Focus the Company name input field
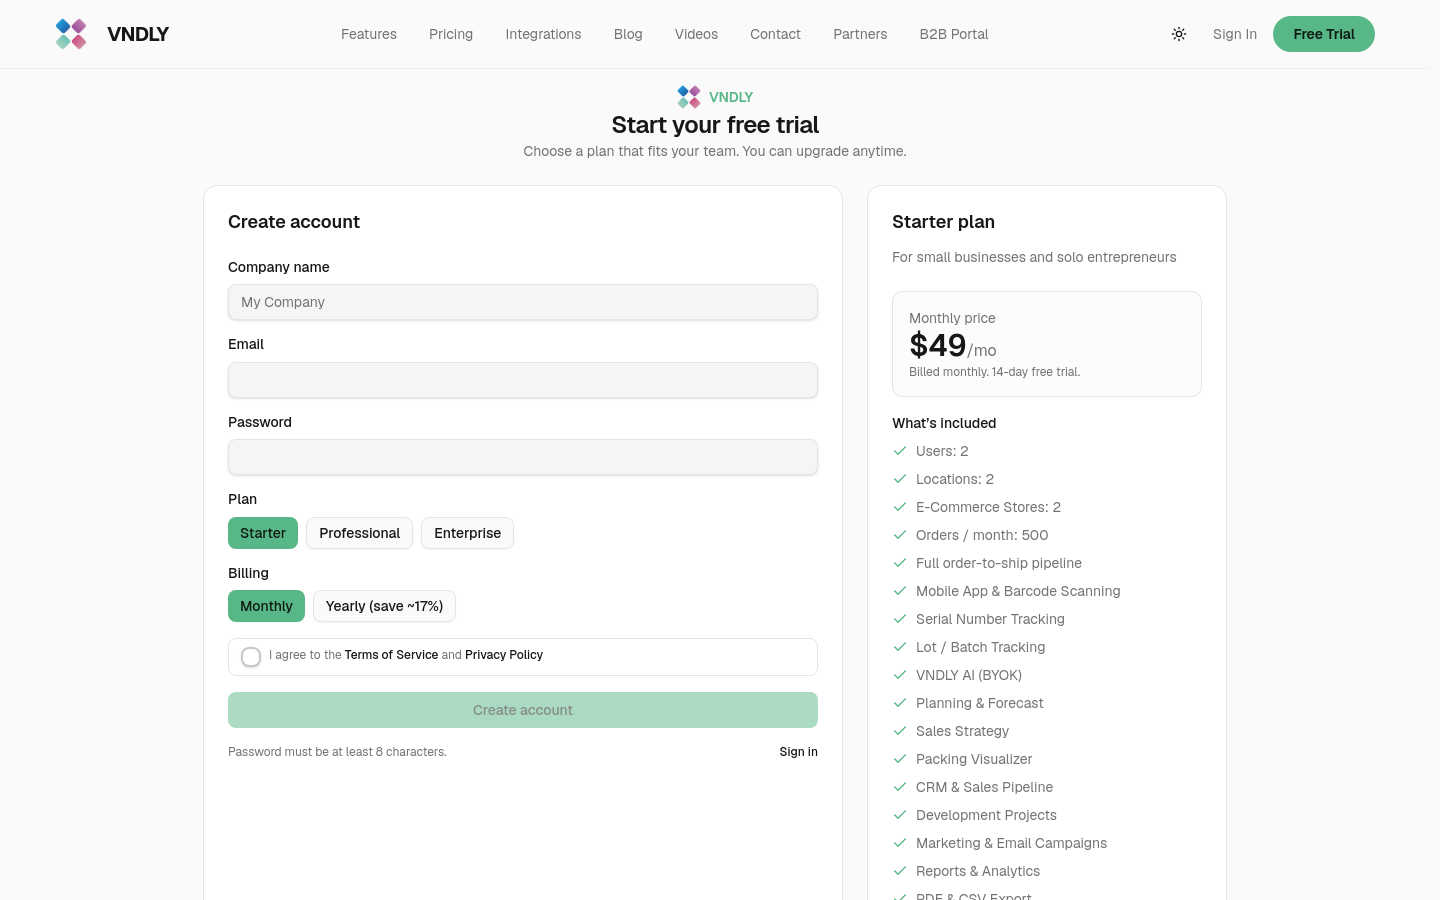Image resolution: width=1440 pixels, height=900 pixels. 523,302
